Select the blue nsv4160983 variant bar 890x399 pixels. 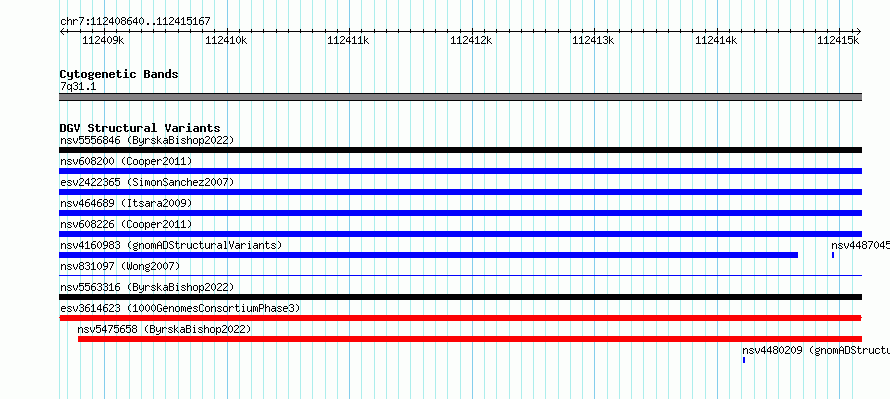(429, 255)
